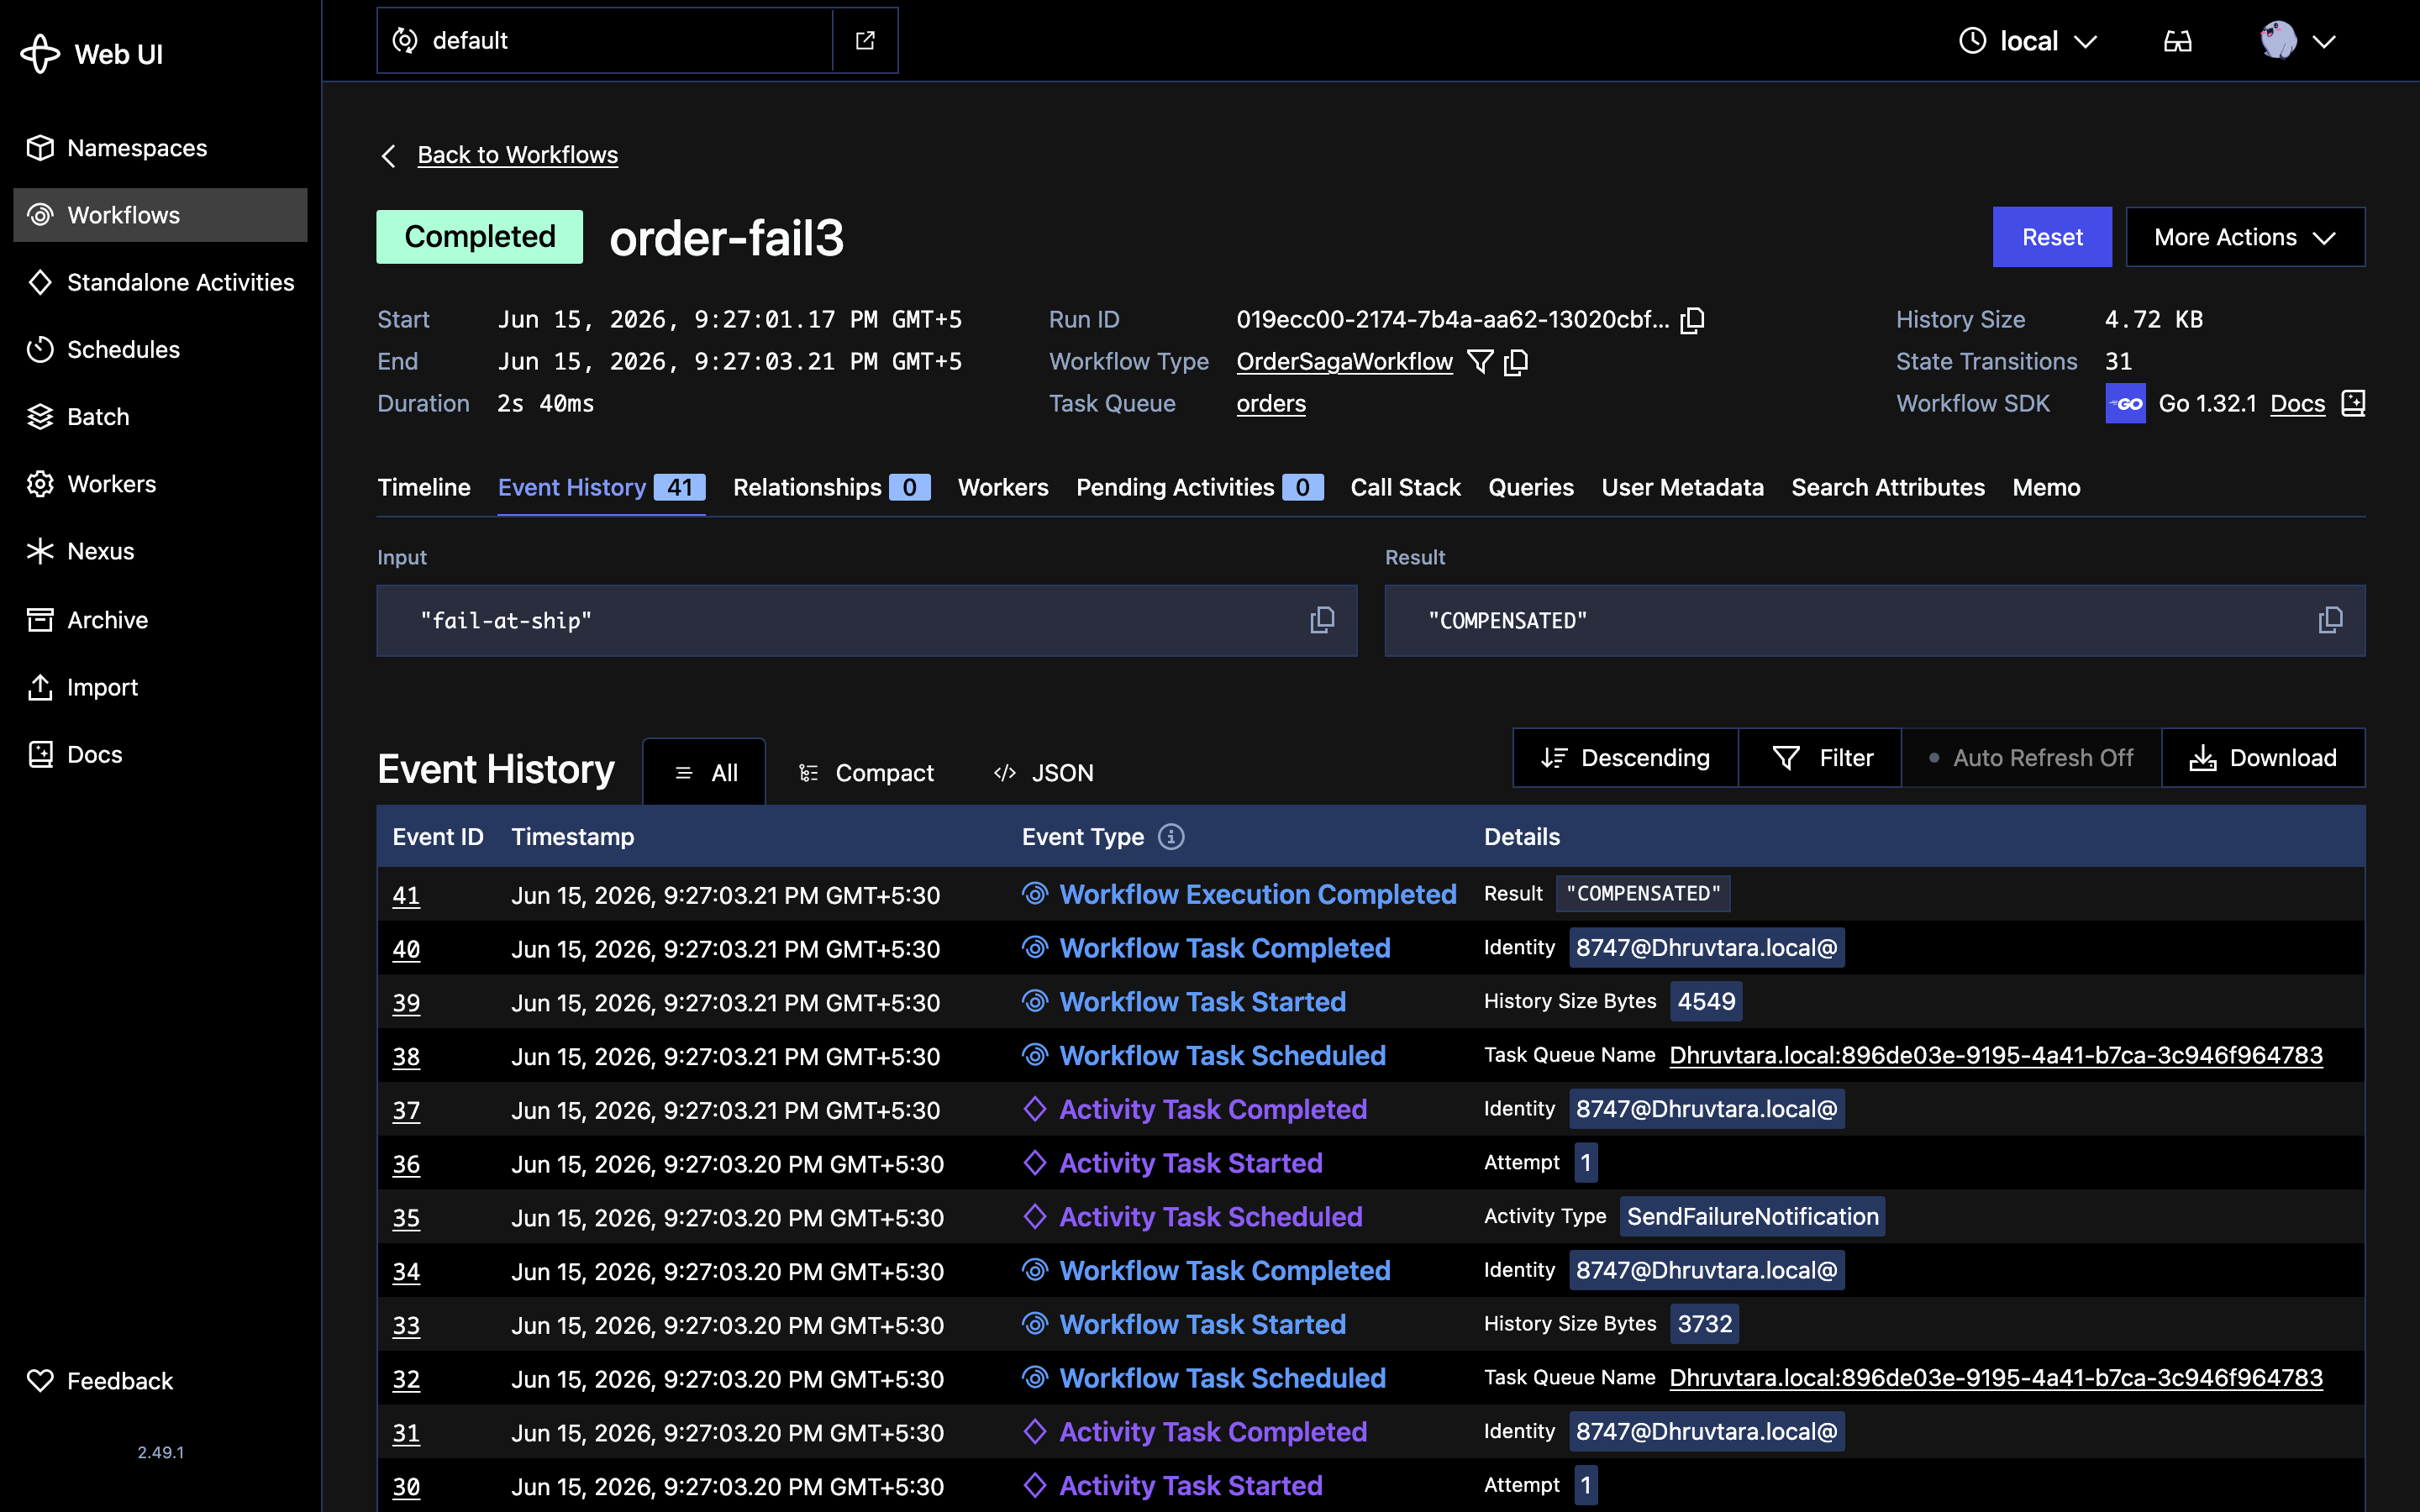This screenshot has width=2420, height=1512.
Task: Open task queue link in event 38
Action: click(x=1996, y=1055)
